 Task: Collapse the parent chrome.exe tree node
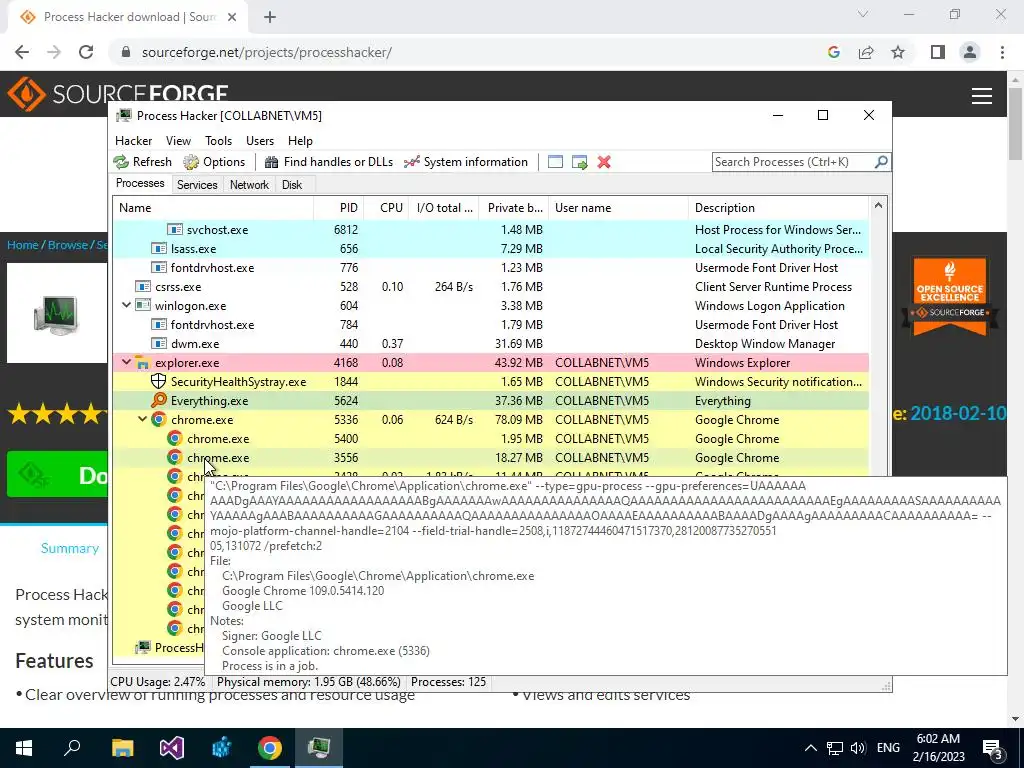(x=142, y=419)
